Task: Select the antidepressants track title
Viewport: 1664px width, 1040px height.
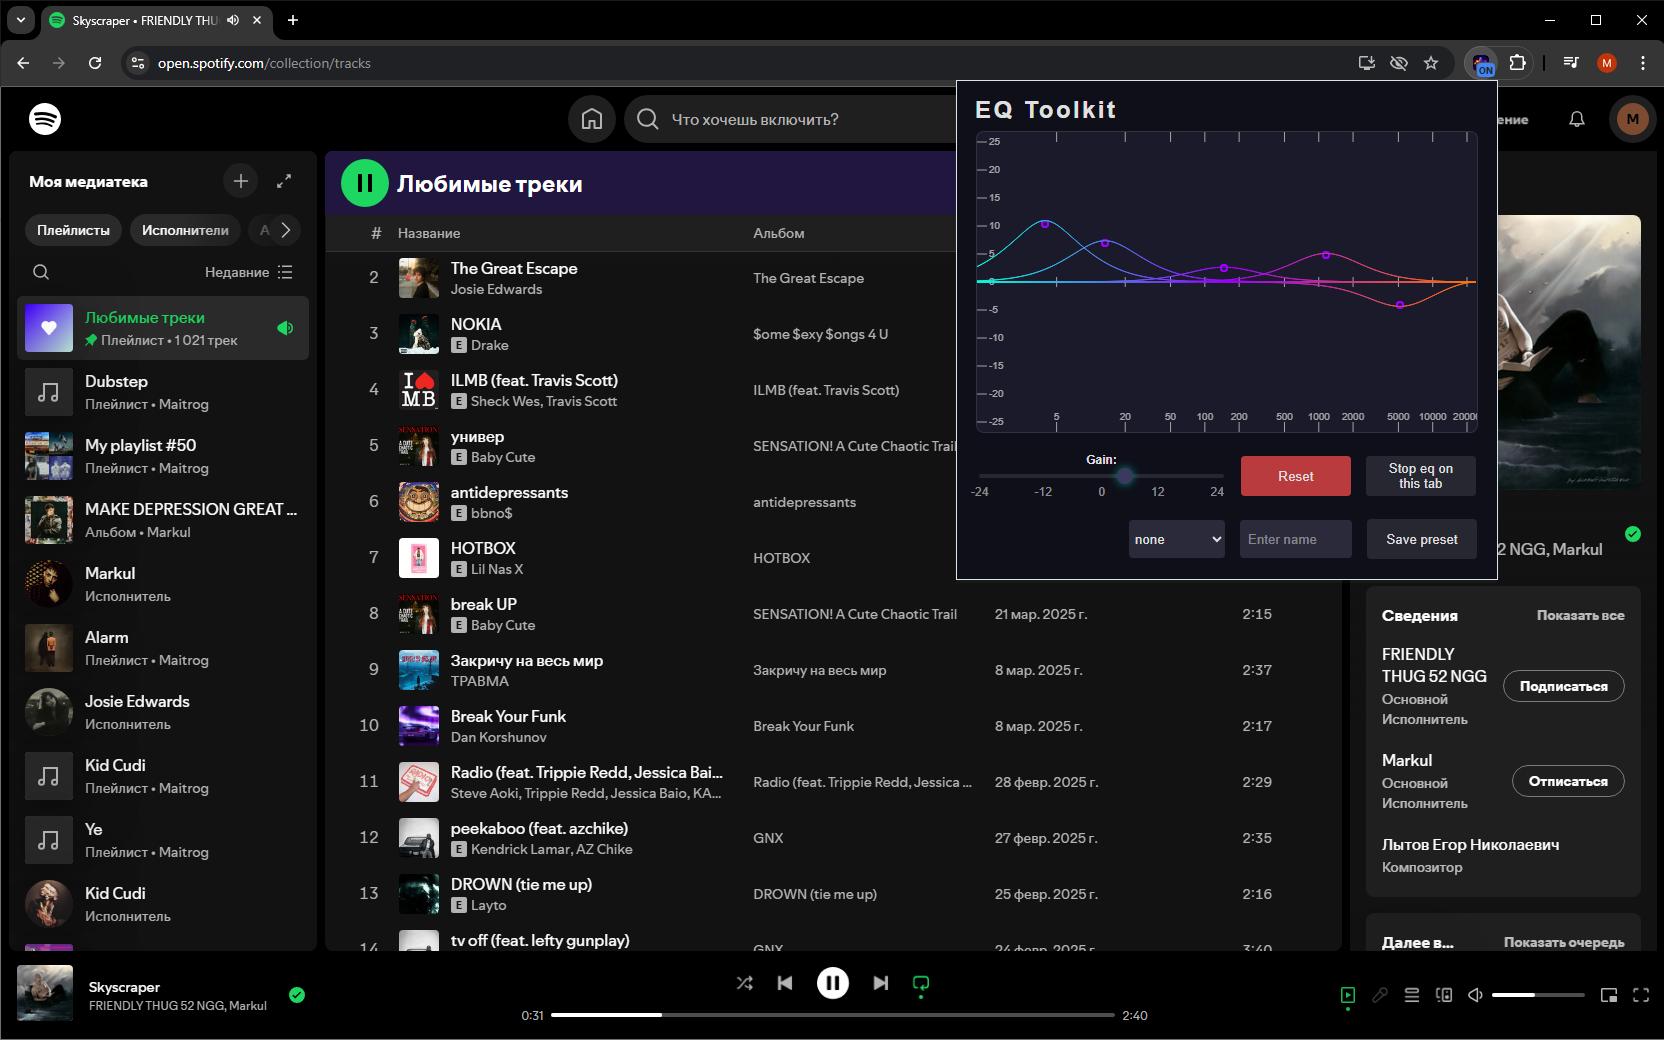Action: (509, 492)
